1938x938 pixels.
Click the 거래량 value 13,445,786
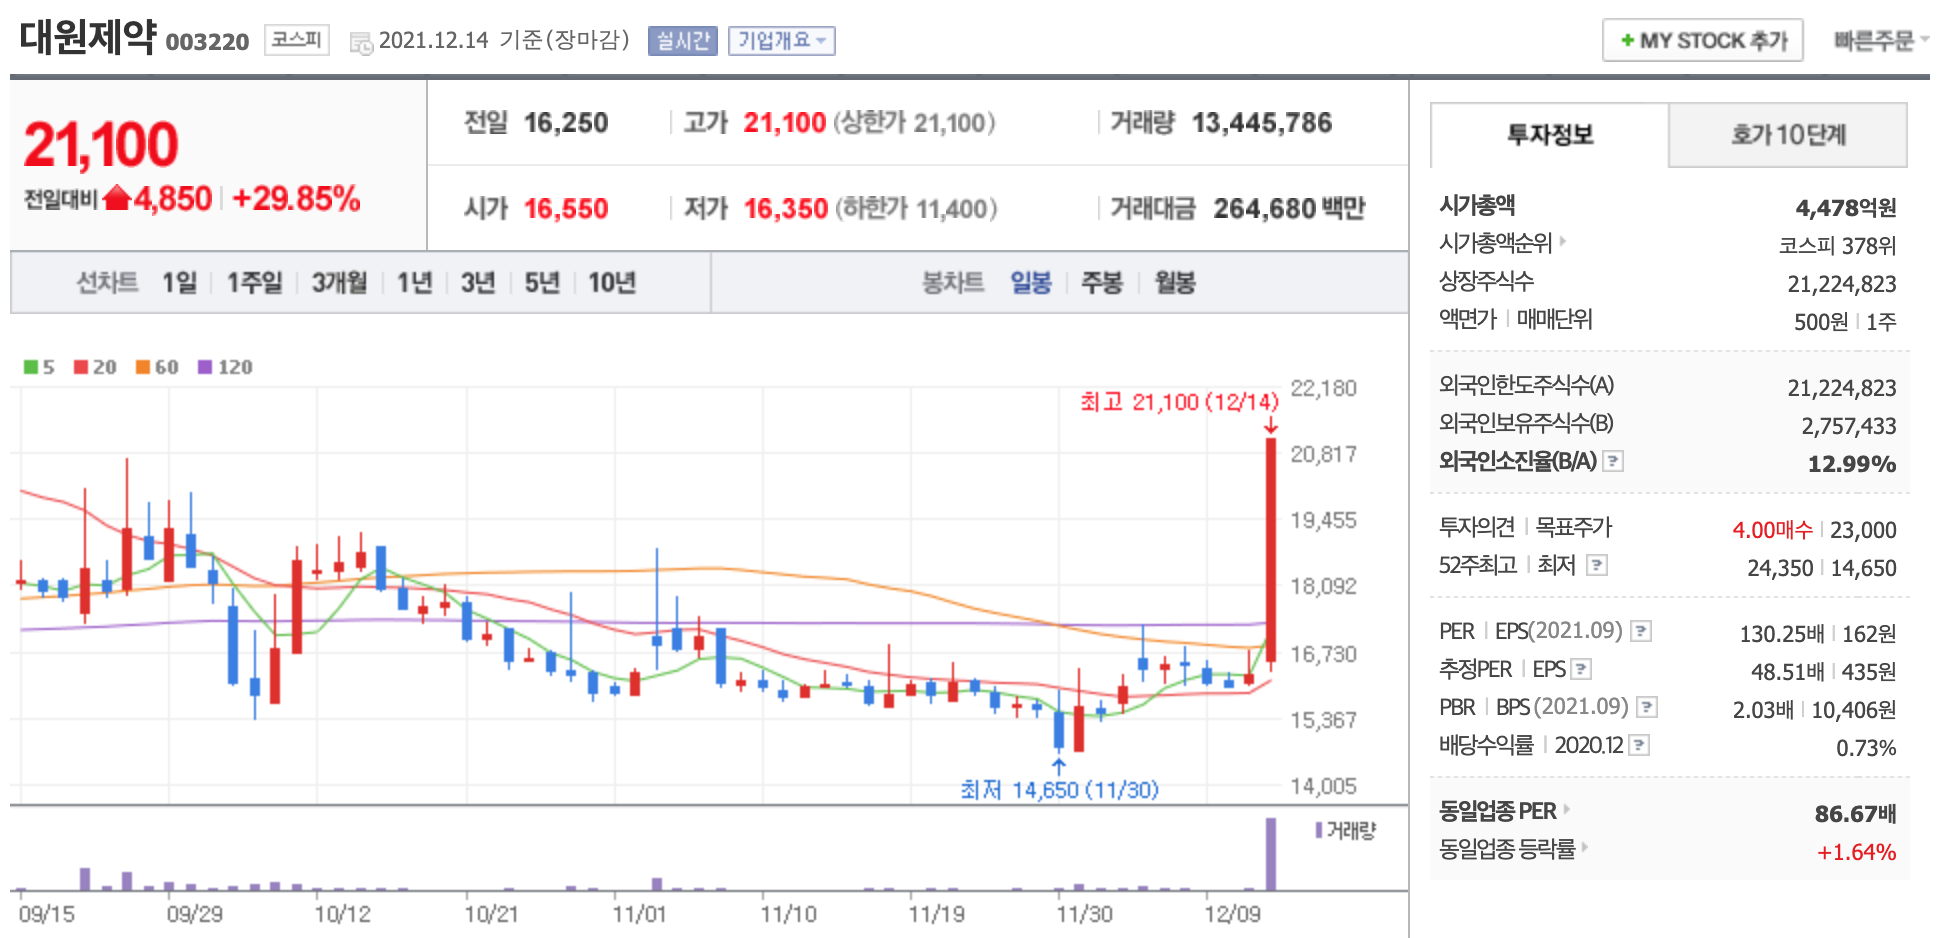tap(1262, 123)
